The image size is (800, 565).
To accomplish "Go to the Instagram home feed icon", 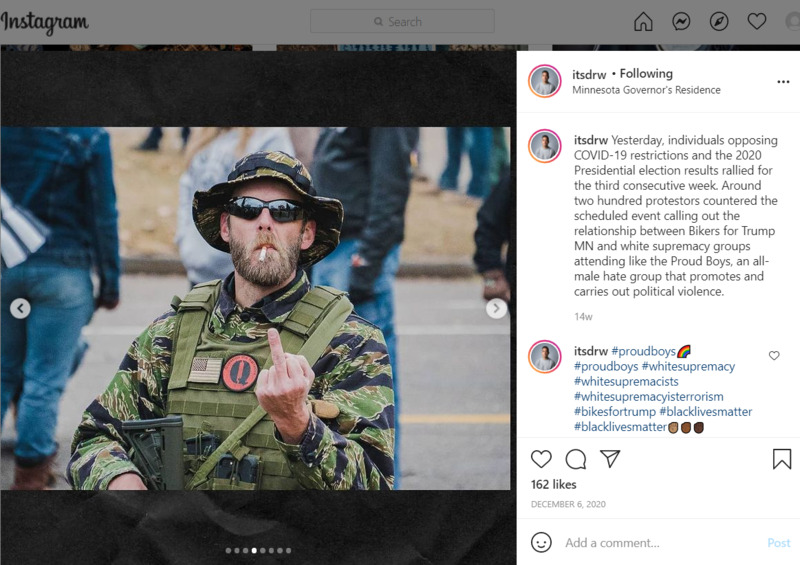I will 643,21.
